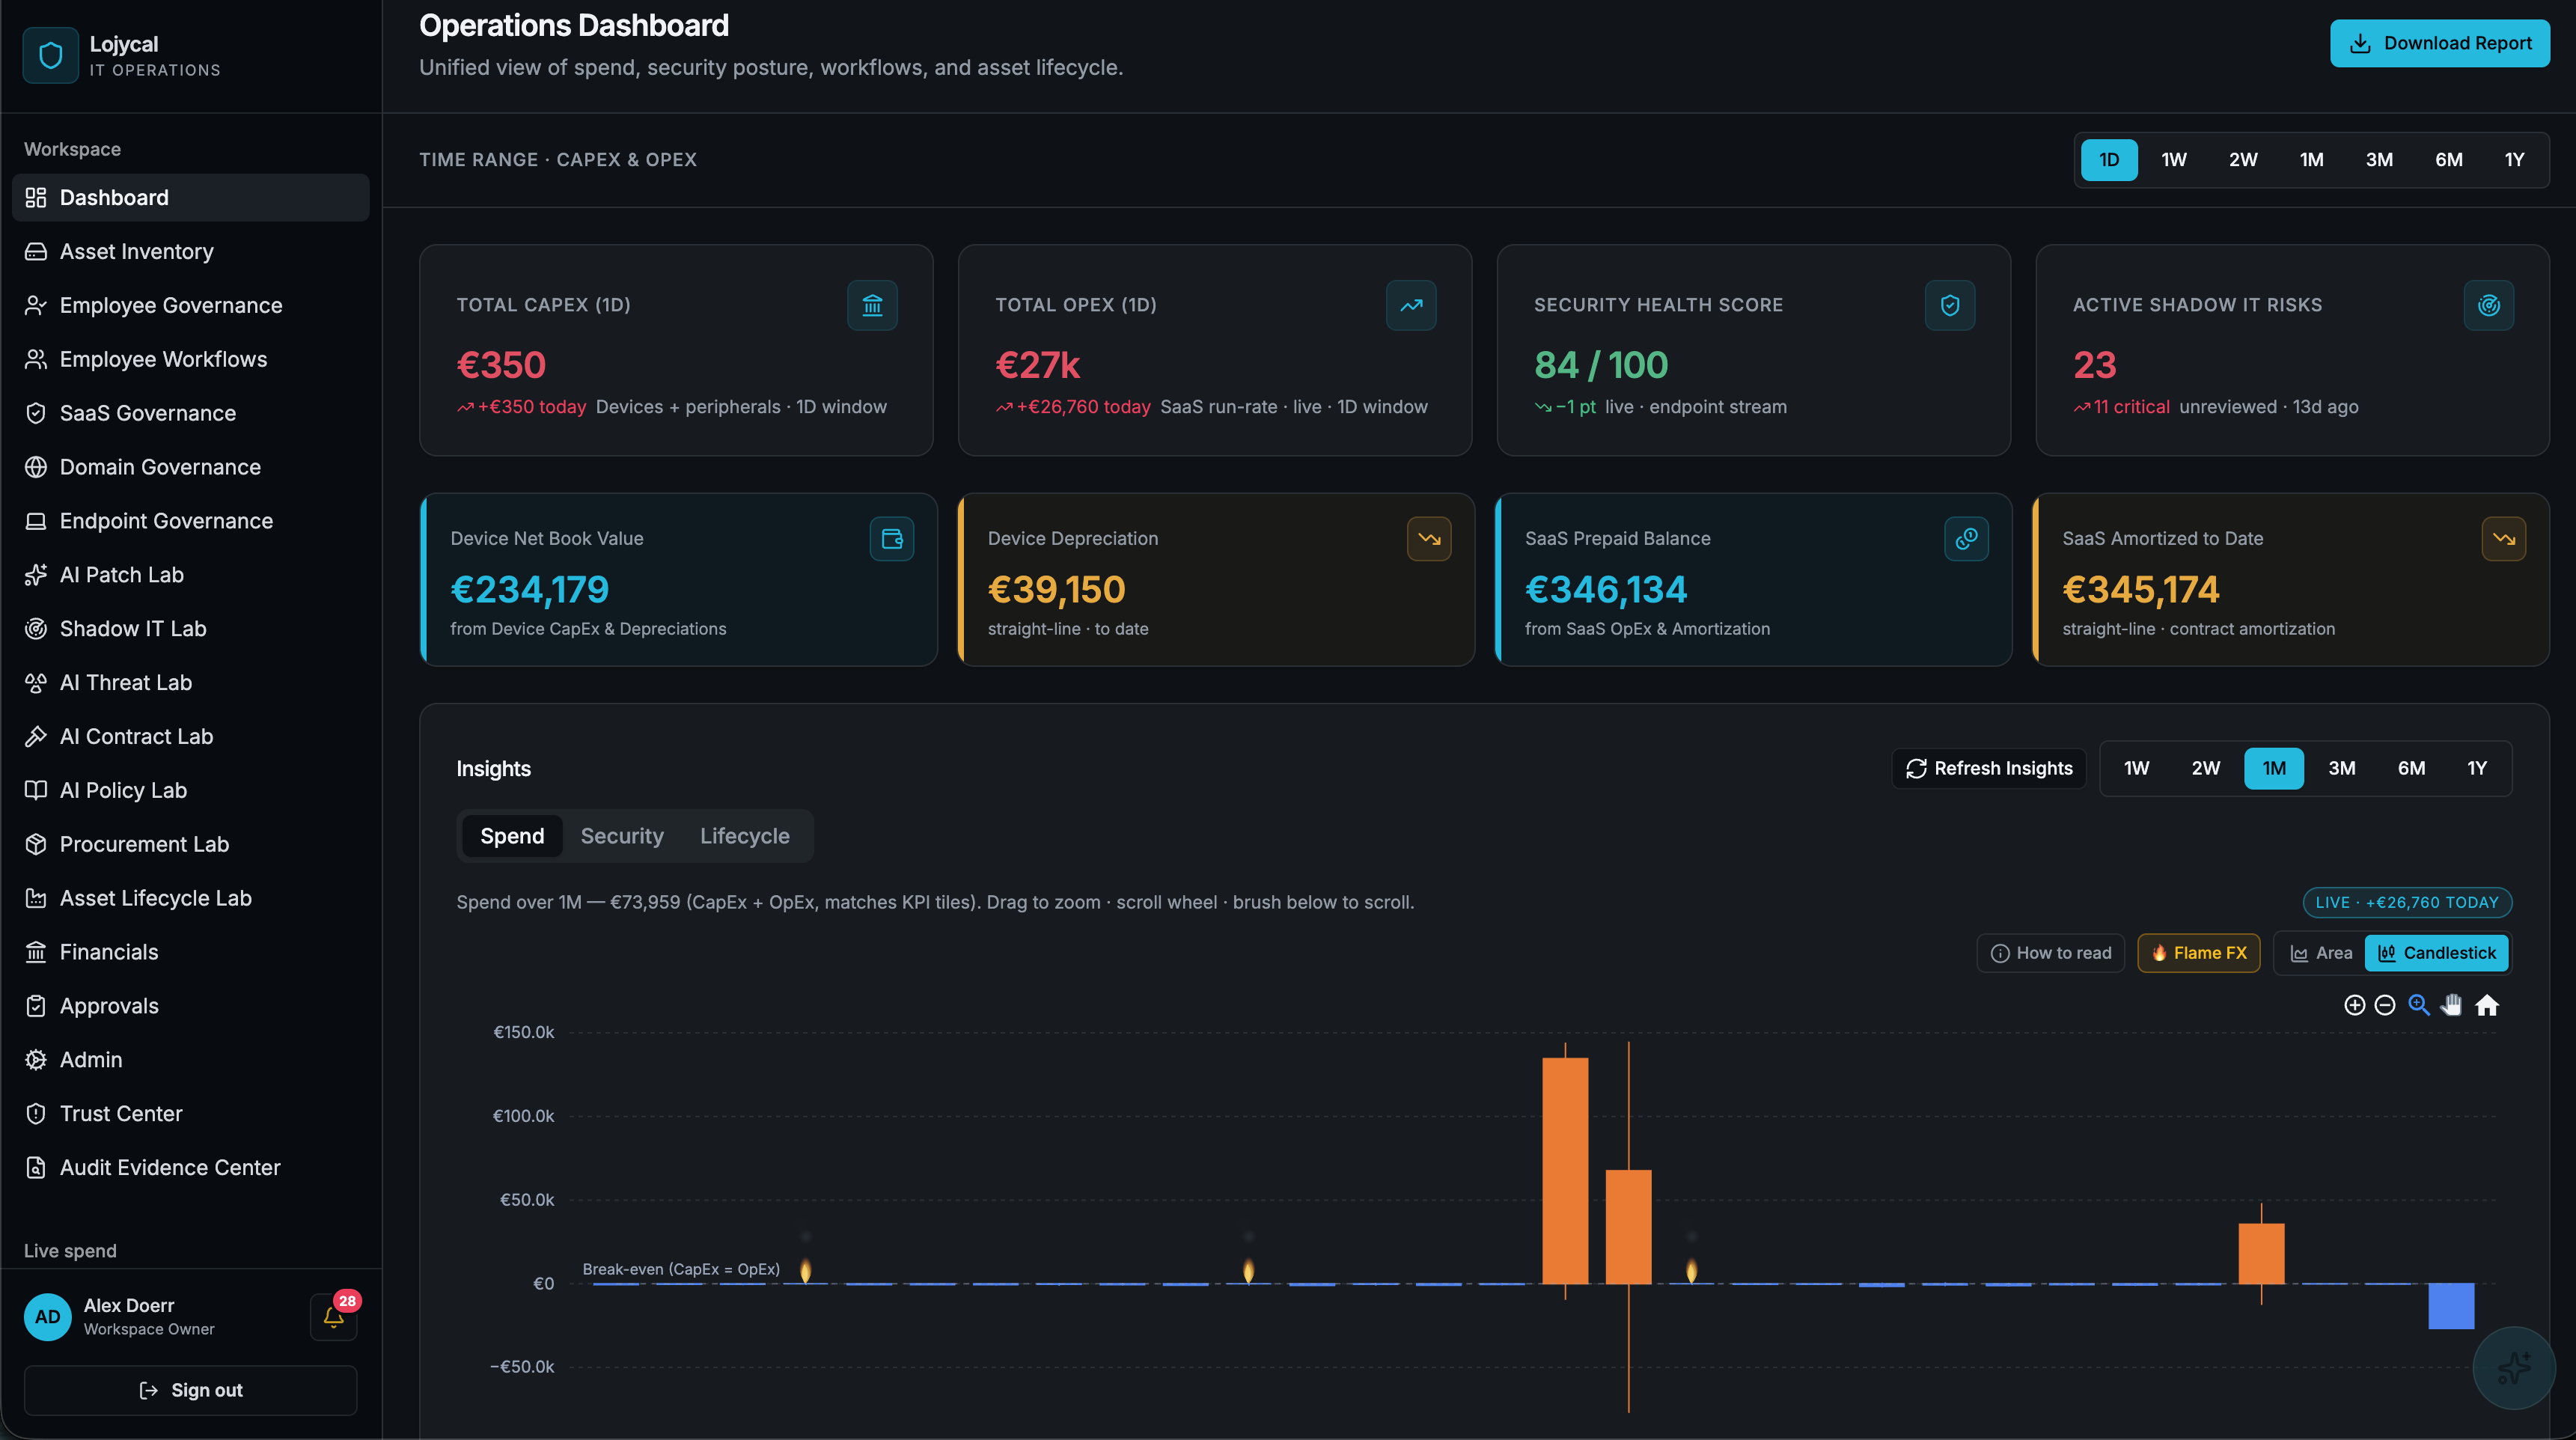Open SaaS Governance in the sidebar
The image size is (2576, 1440).
point(190,413)
